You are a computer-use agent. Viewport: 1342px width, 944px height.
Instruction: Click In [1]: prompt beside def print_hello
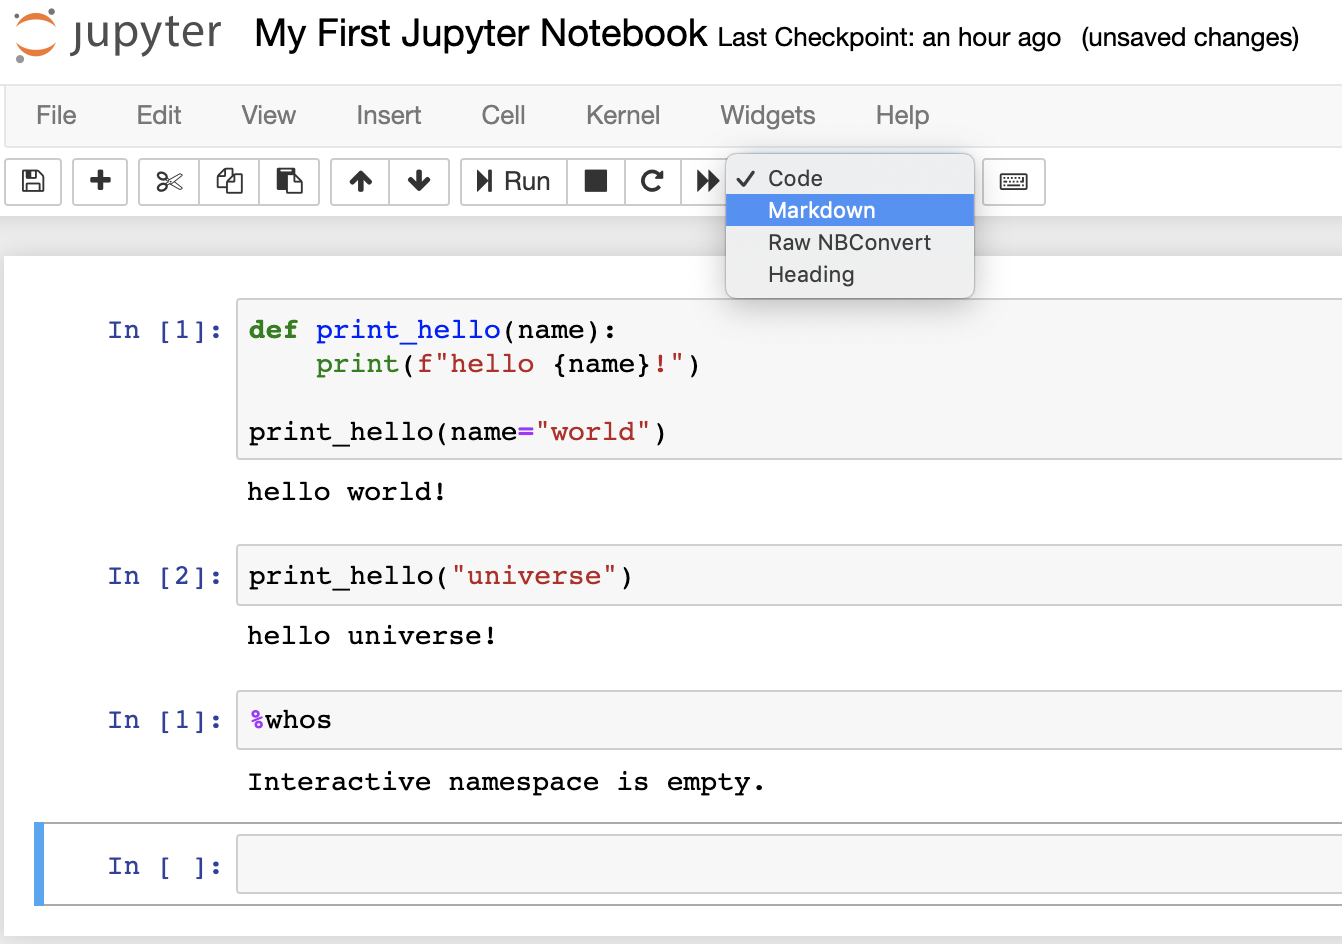[165, 330]
